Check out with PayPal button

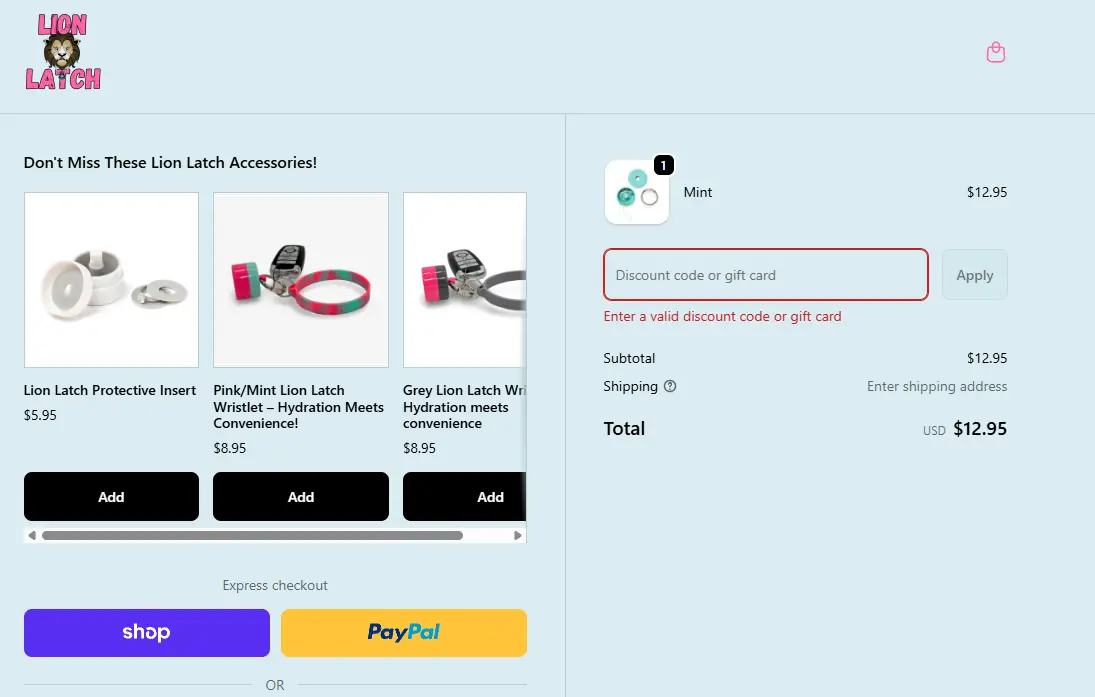click(404, 633)
